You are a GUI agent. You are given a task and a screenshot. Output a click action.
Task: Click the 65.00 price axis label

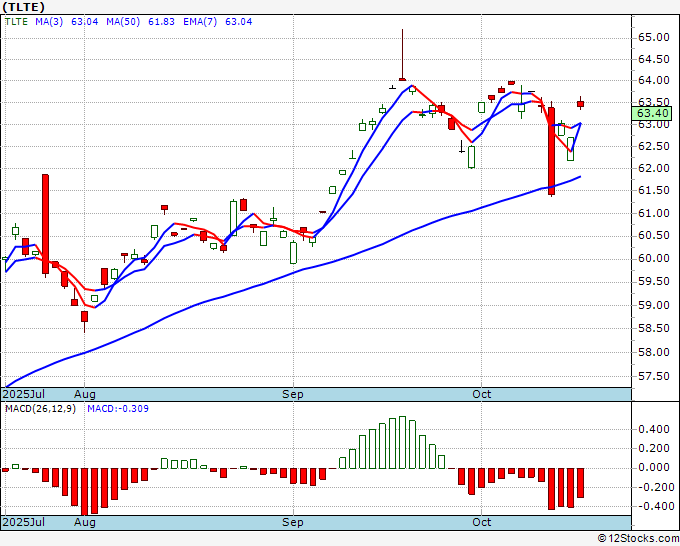pyautogui.click(x=654, y=38)
